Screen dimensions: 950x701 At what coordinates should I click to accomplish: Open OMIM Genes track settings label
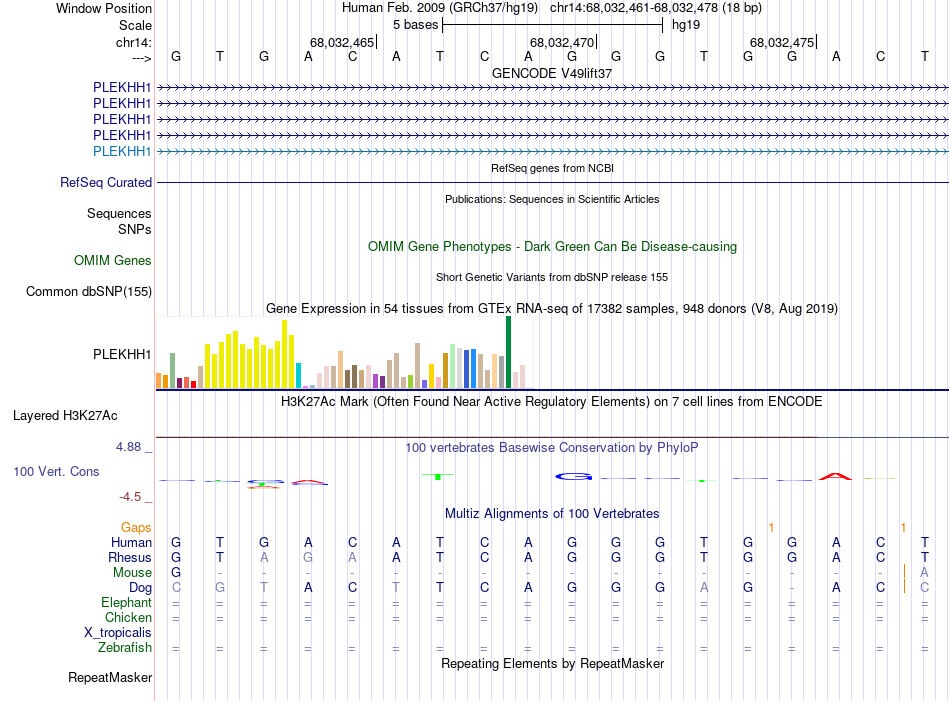pyautogui.click(x=113, y=261)
